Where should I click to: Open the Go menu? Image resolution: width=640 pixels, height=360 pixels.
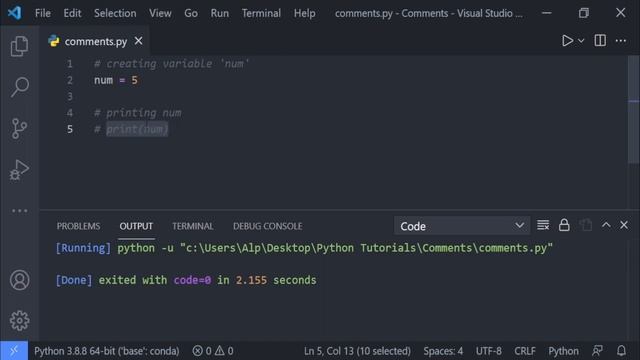191,13
